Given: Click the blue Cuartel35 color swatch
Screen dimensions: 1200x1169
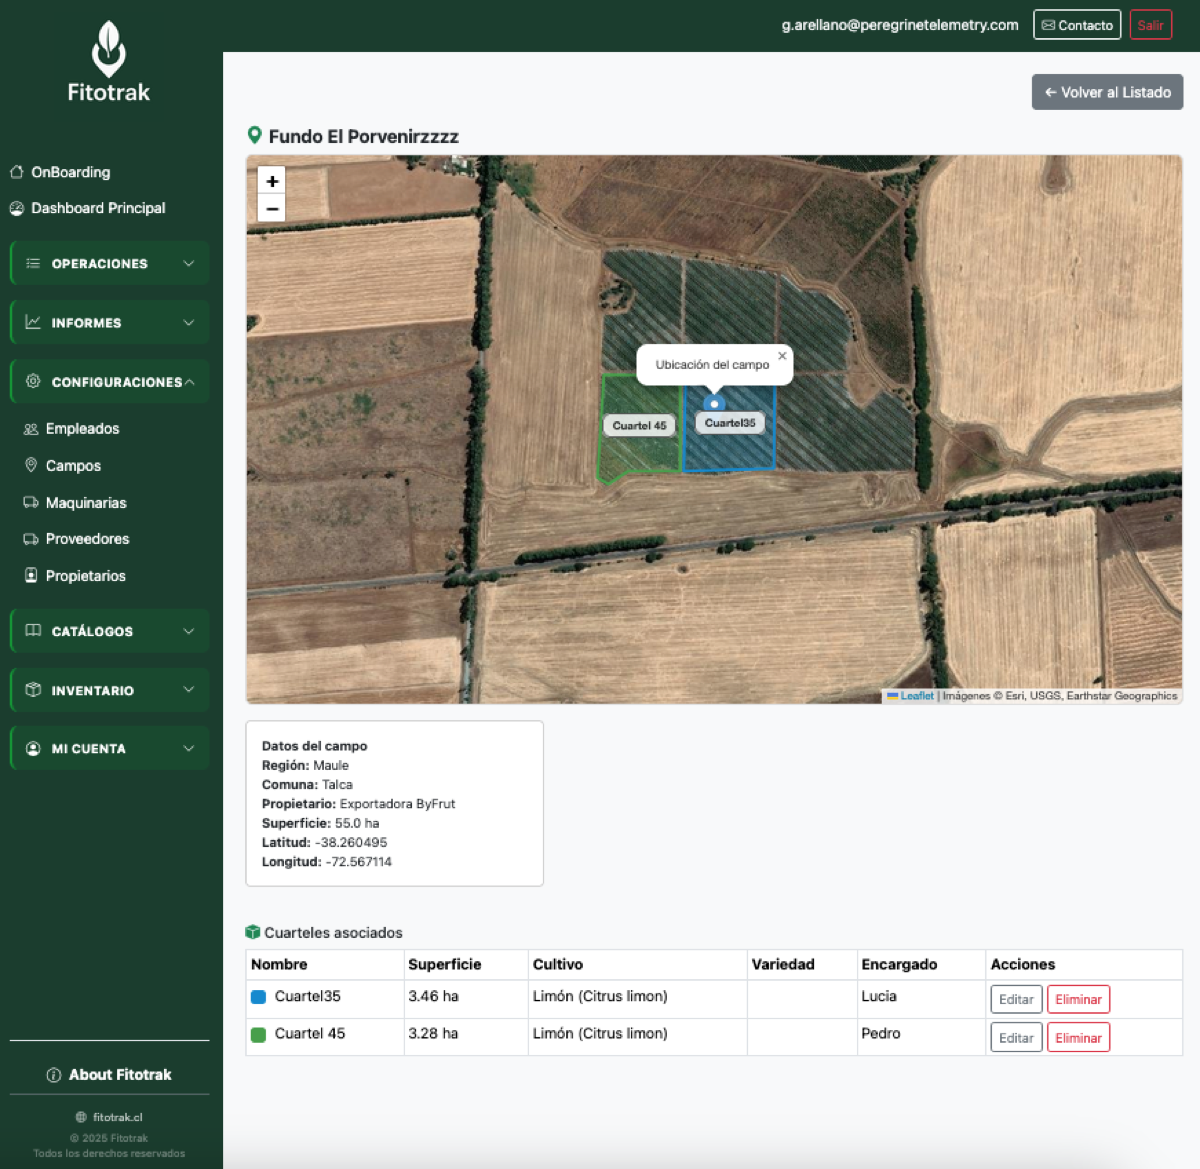Looking at the screenshot, I should click(x=258, y=997).
